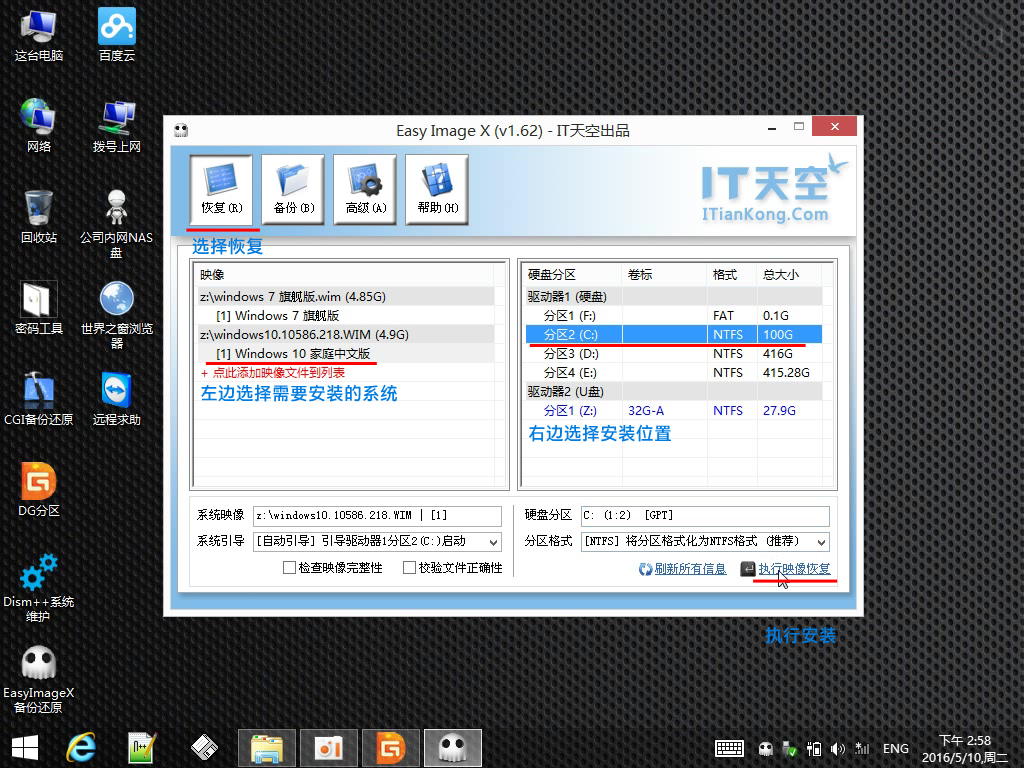This screenshot has width=1024, height=768.
Task: Click the 系统映像 path field
Action: coord(377,515)
